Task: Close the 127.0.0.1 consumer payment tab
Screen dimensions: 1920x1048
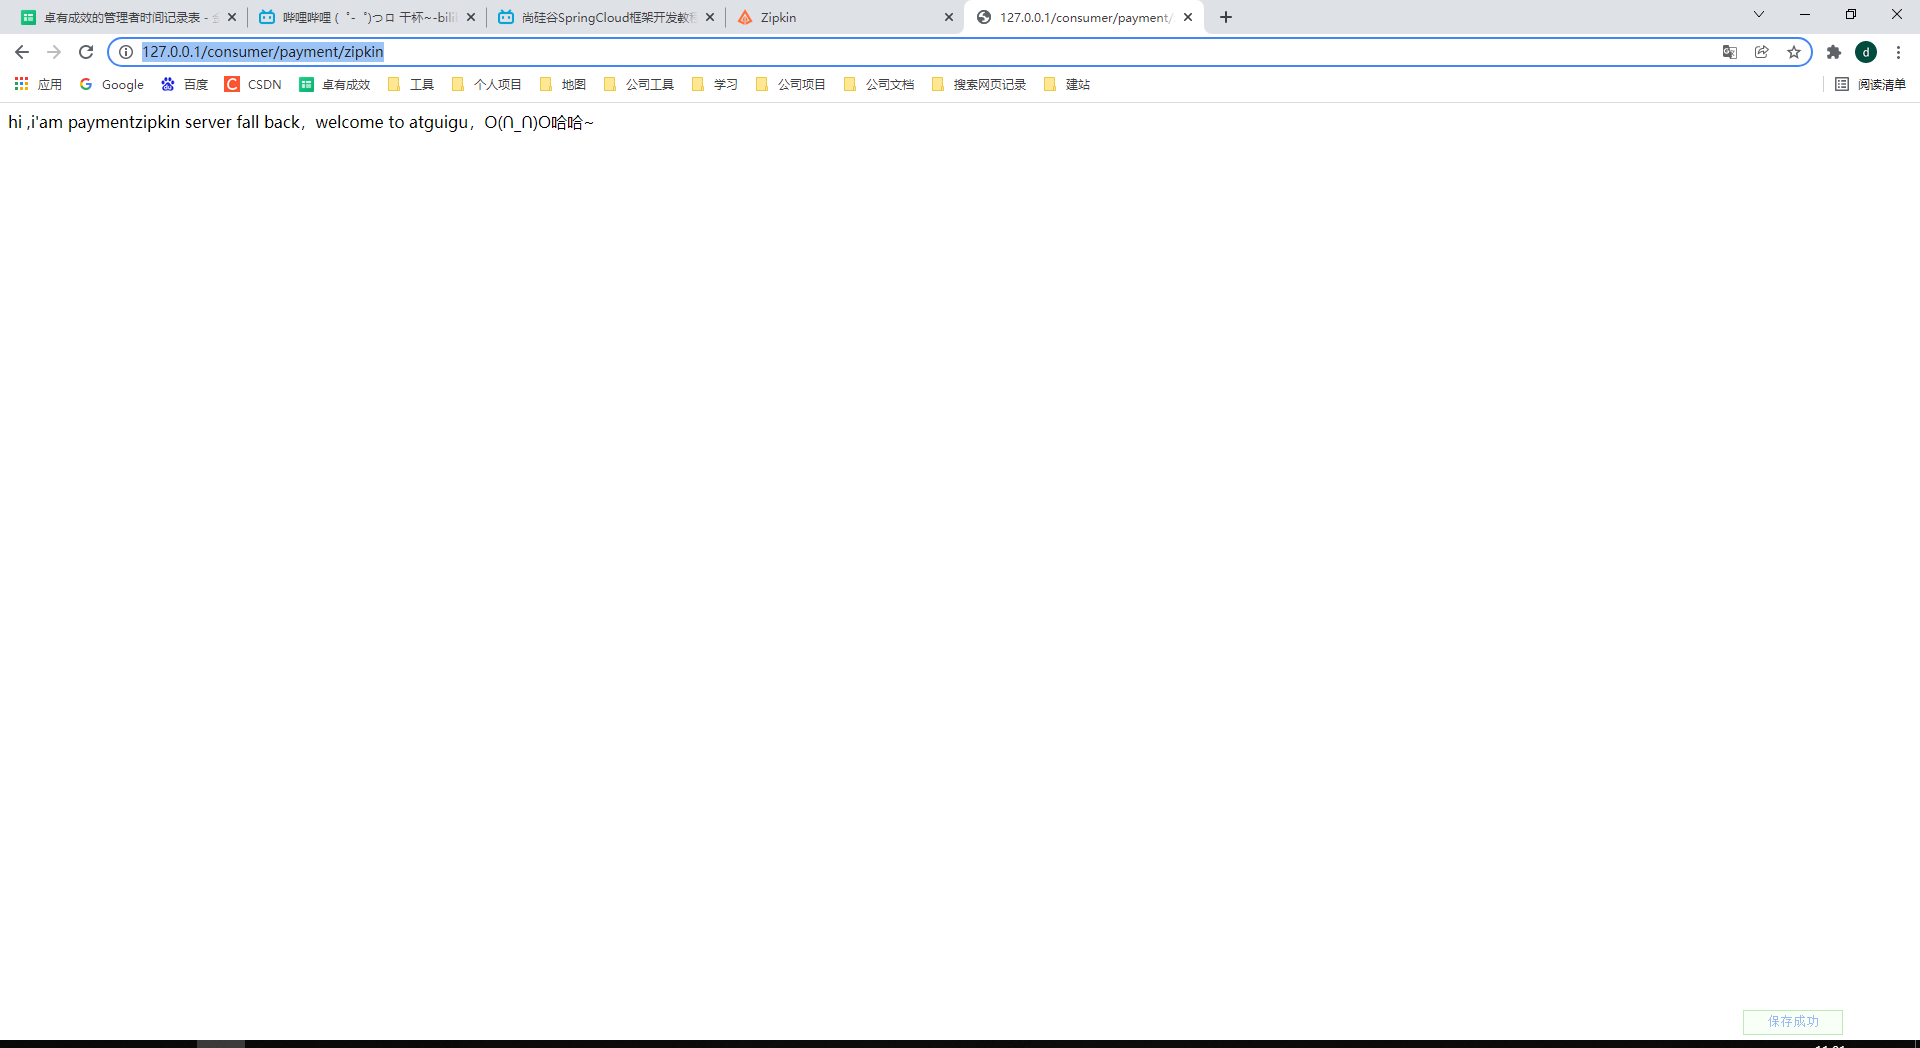Action: 1188,17
